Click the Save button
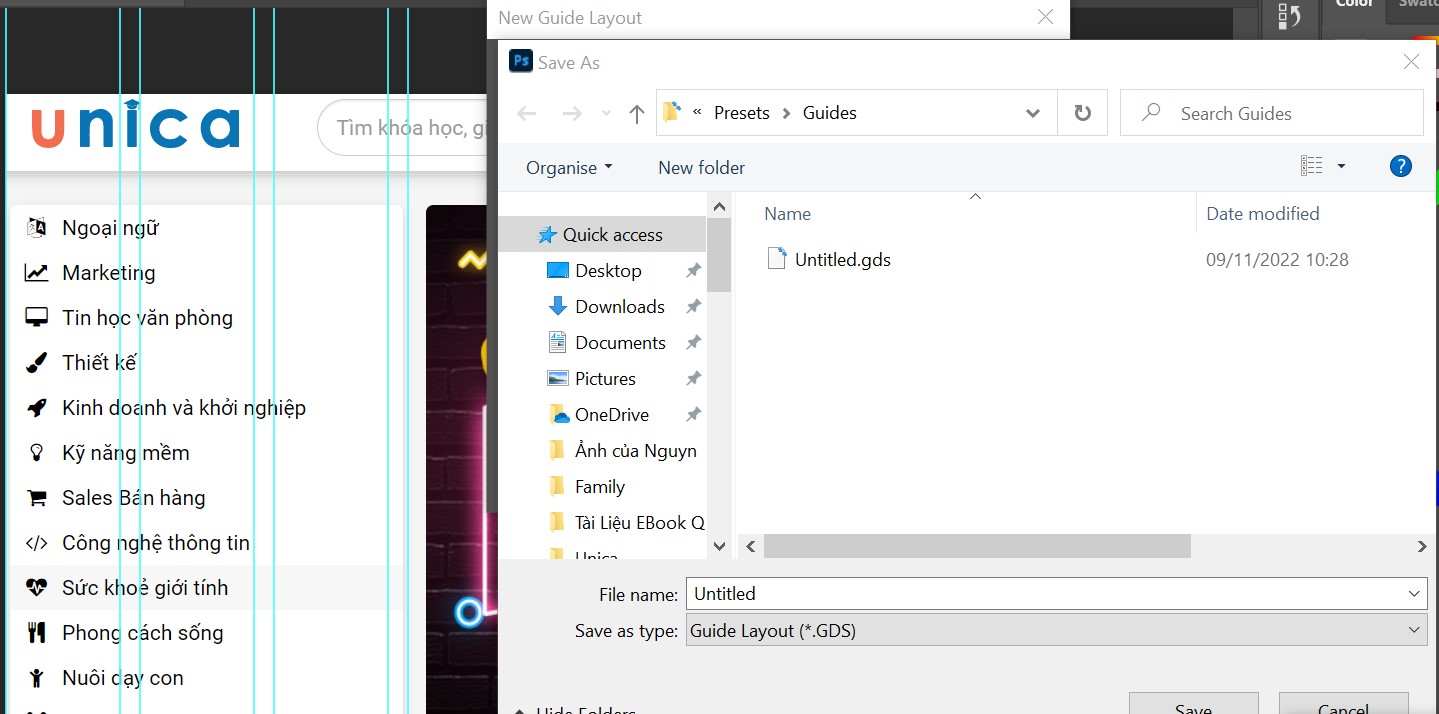This screenshot has height=714, width=1439. (x=1193, y=706)
